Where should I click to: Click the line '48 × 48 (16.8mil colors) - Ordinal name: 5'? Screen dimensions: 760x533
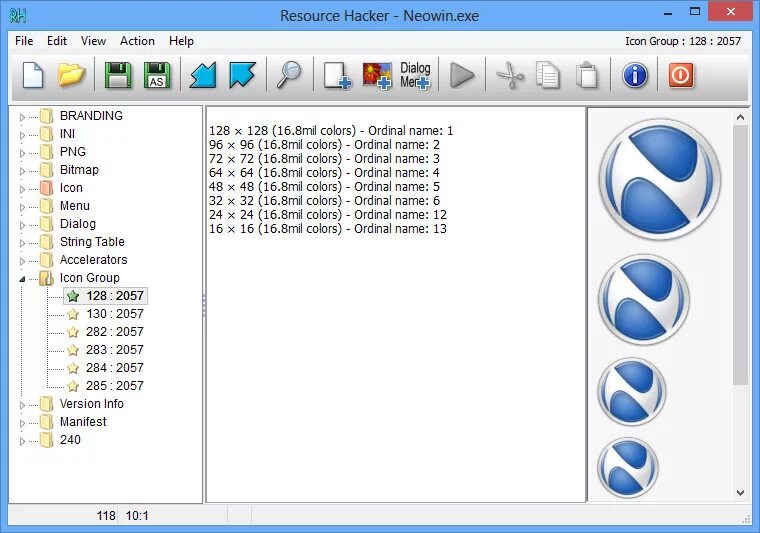coord(324,187)
